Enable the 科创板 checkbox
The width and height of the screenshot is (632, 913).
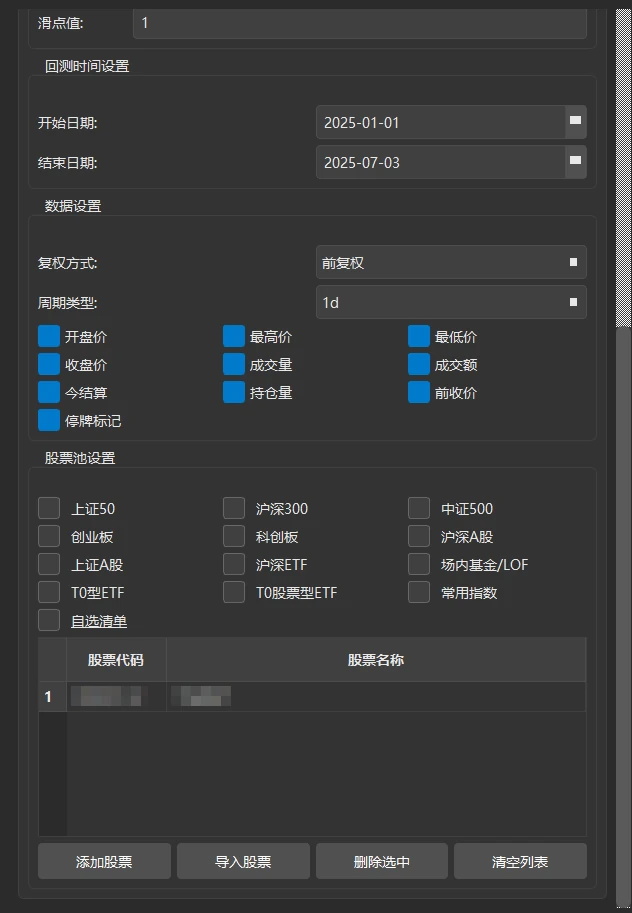click(x=234, y=536)
